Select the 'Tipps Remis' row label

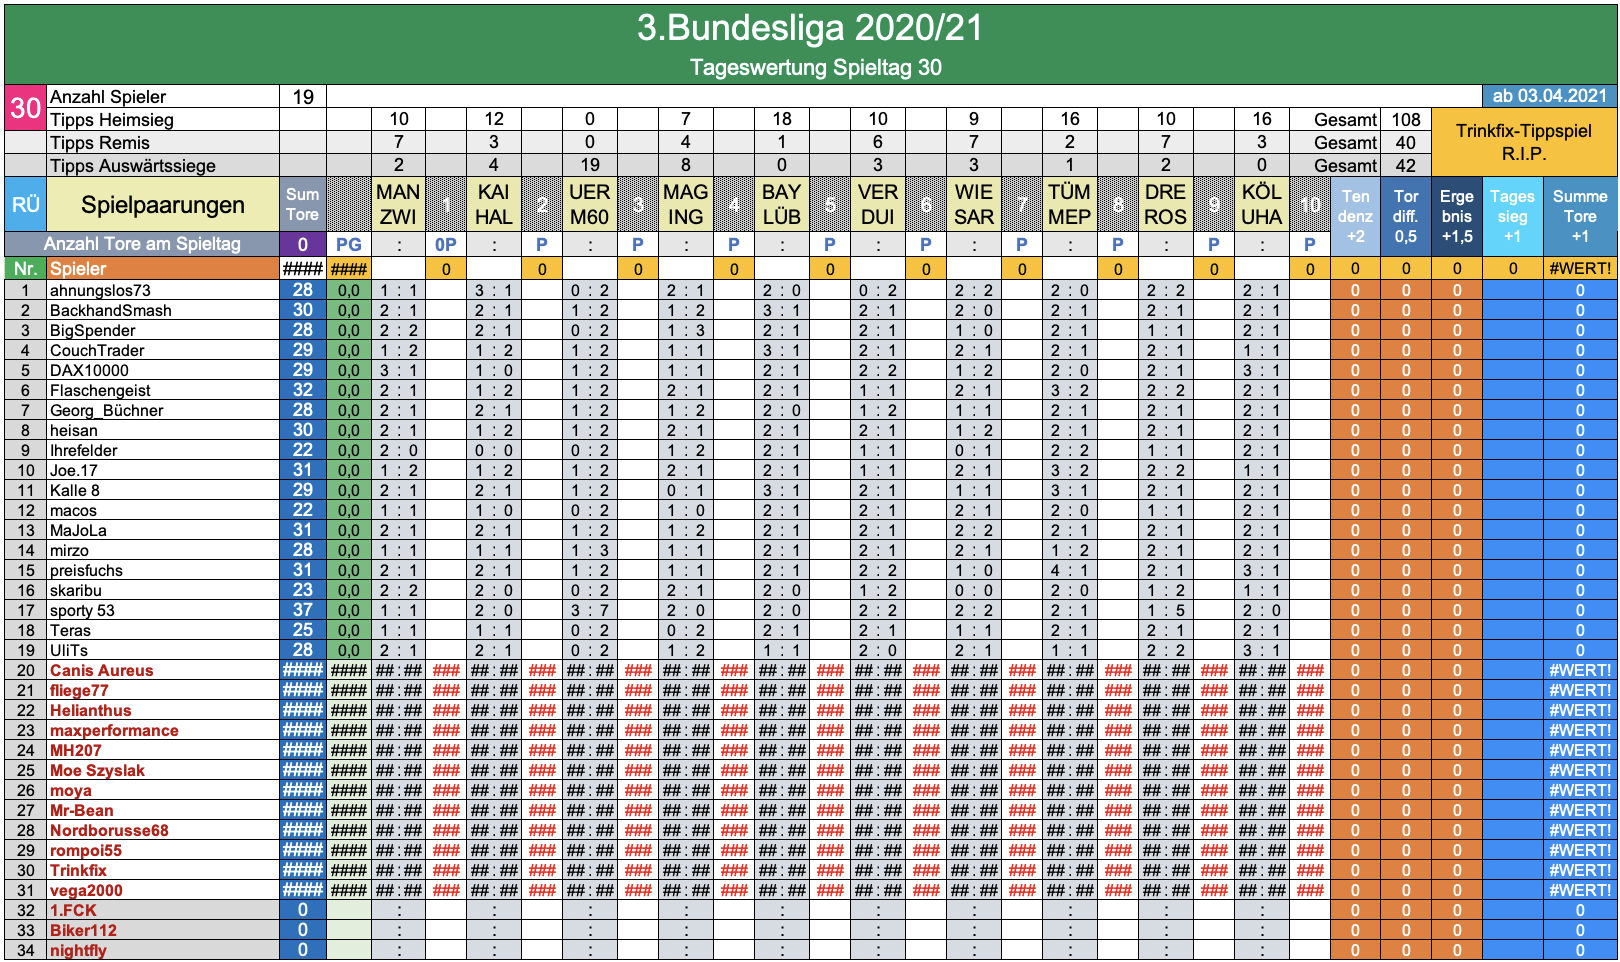click(x=163, y=143)
